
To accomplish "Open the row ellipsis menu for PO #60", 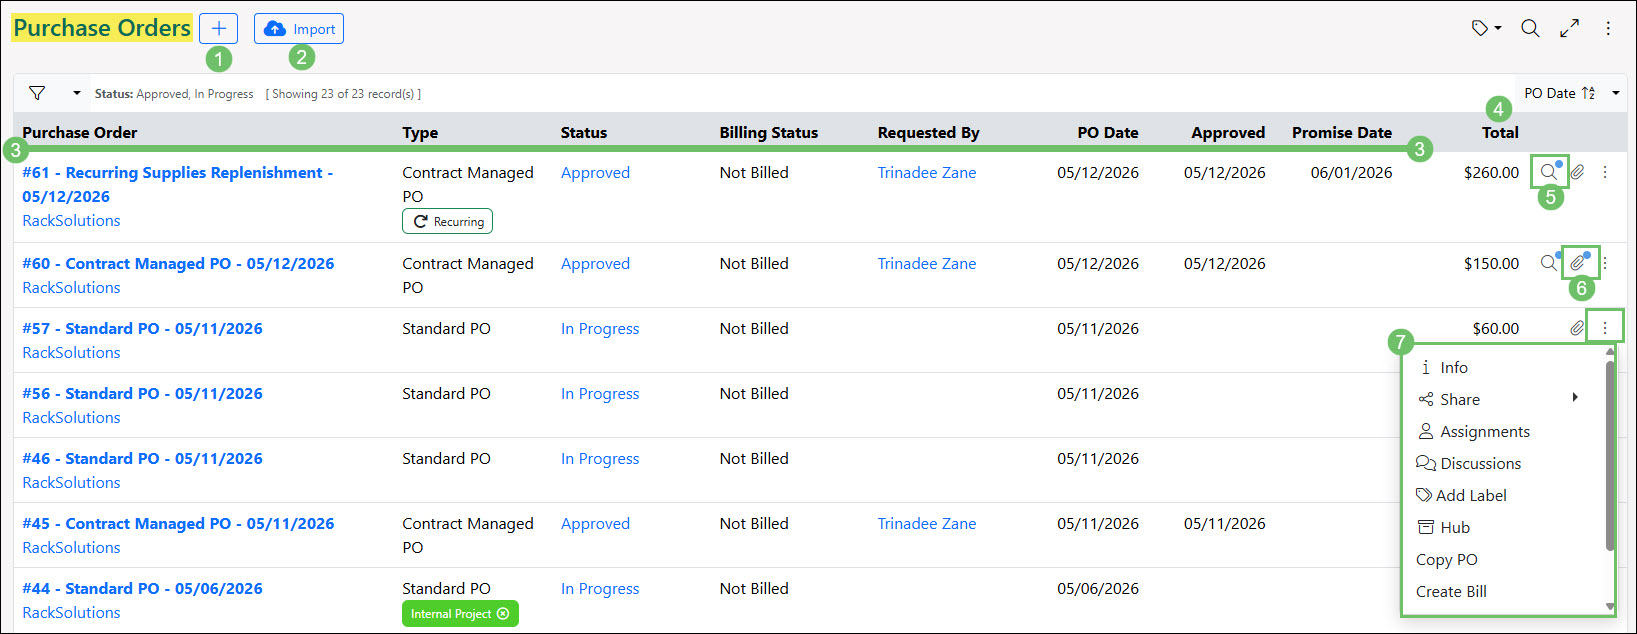I will pyautogui.click(x=1605, y=263).
